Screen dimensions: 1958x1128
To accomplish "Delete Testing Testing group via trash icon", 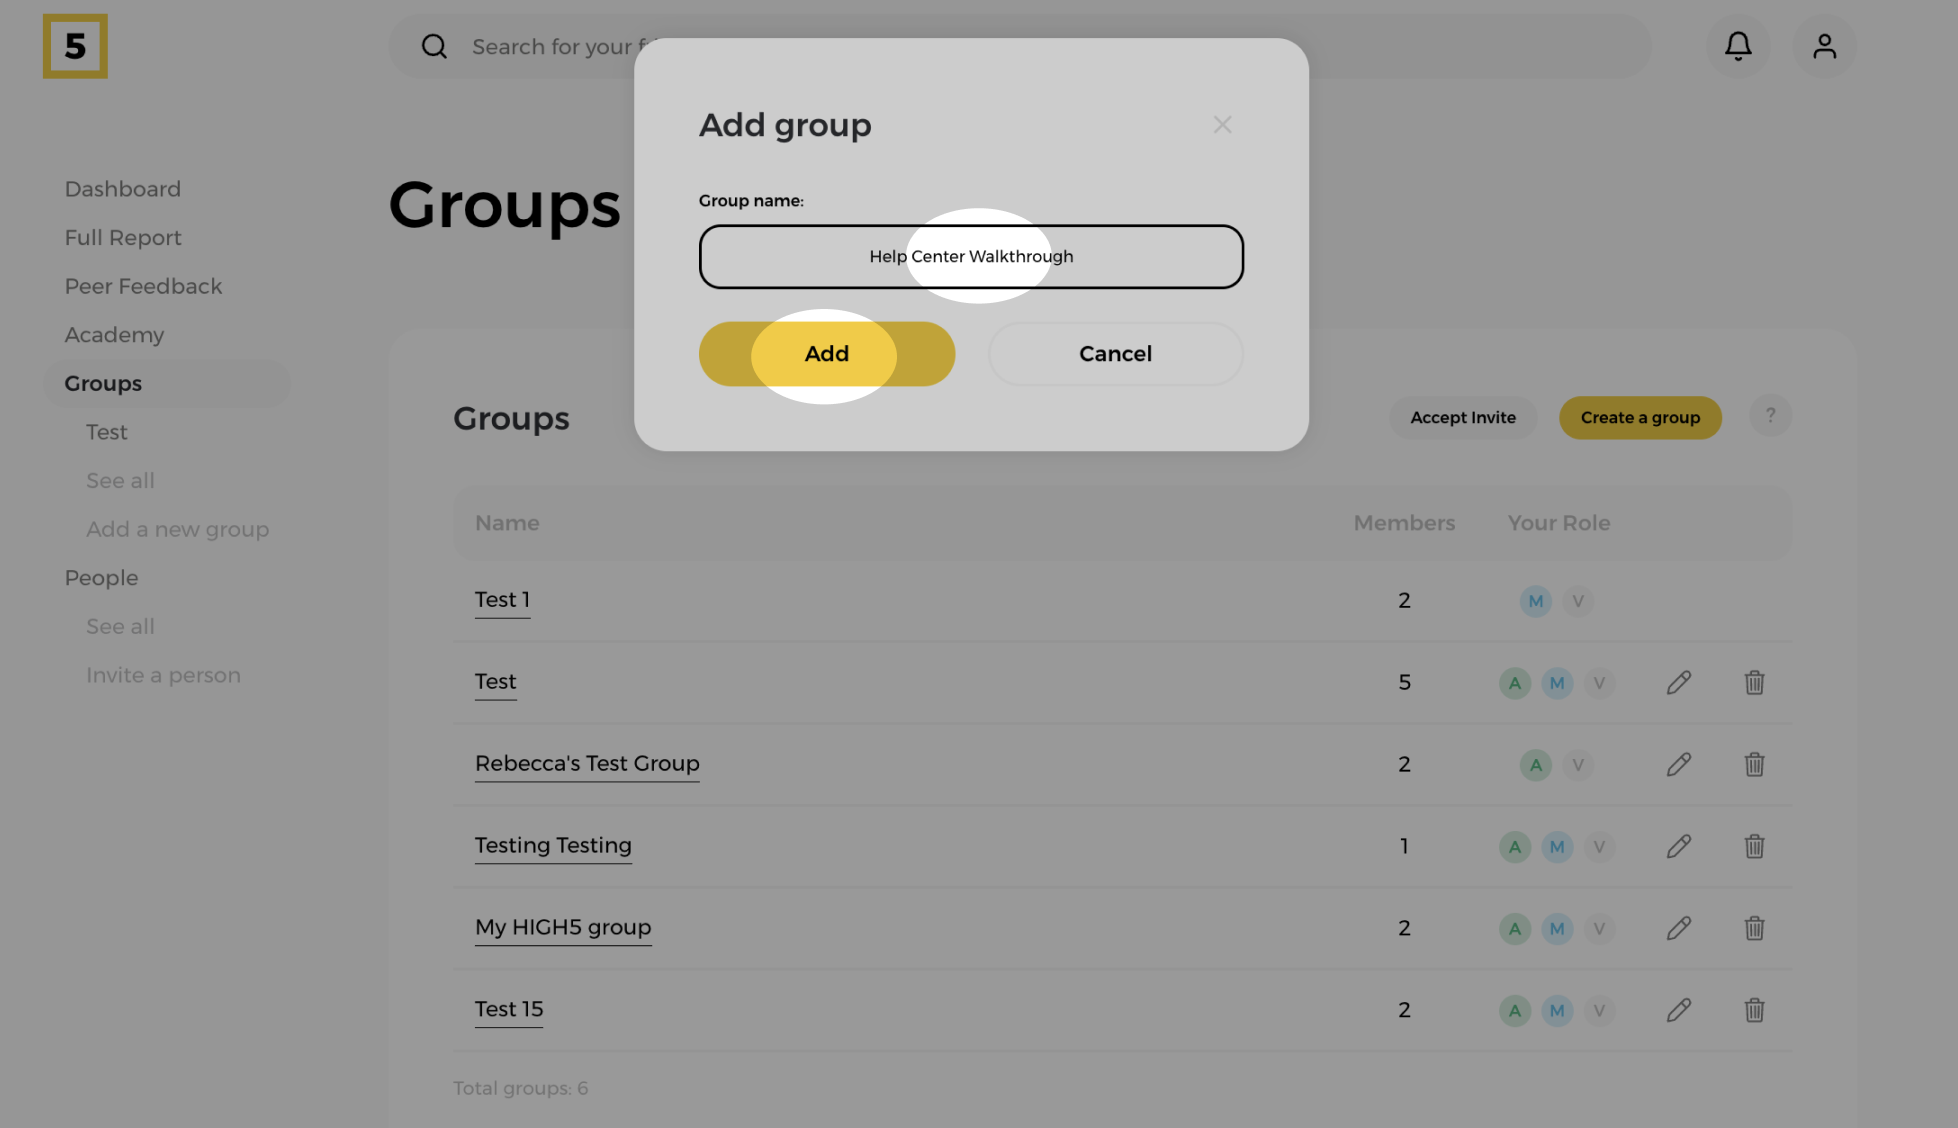I will pyautogui.click(x=1754, y=846).
